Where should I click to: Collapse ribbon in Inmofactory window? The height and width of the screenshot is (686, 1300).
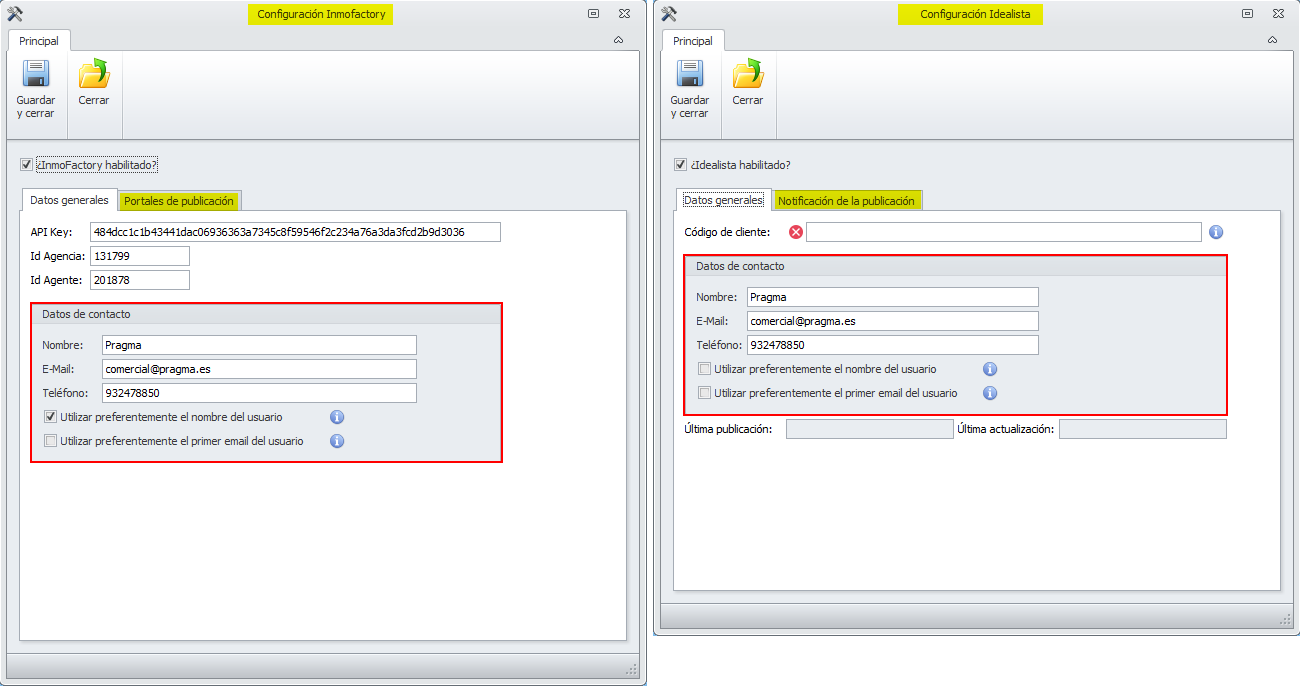click(618, 40)
